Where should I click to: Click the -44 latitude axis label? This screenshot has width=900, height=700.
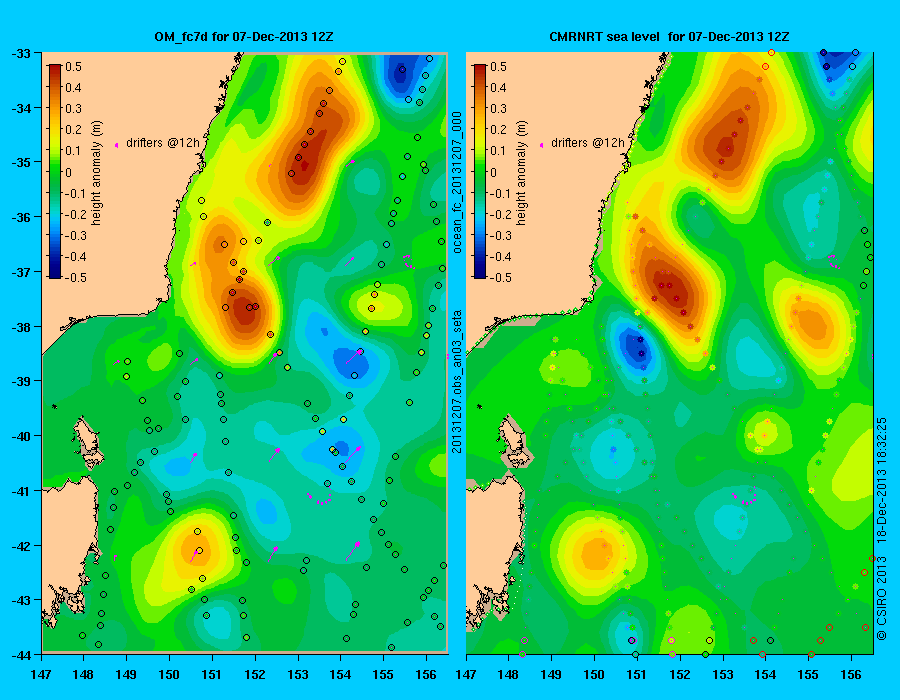click(x=21, y=655)
